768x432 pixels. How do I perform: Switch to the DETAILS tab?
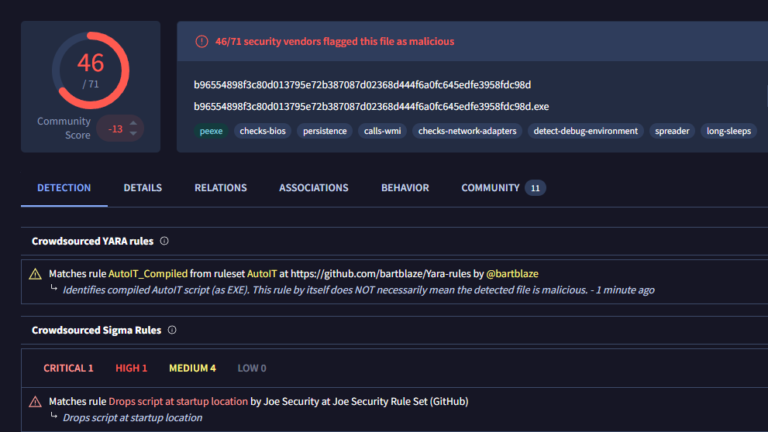143,188
